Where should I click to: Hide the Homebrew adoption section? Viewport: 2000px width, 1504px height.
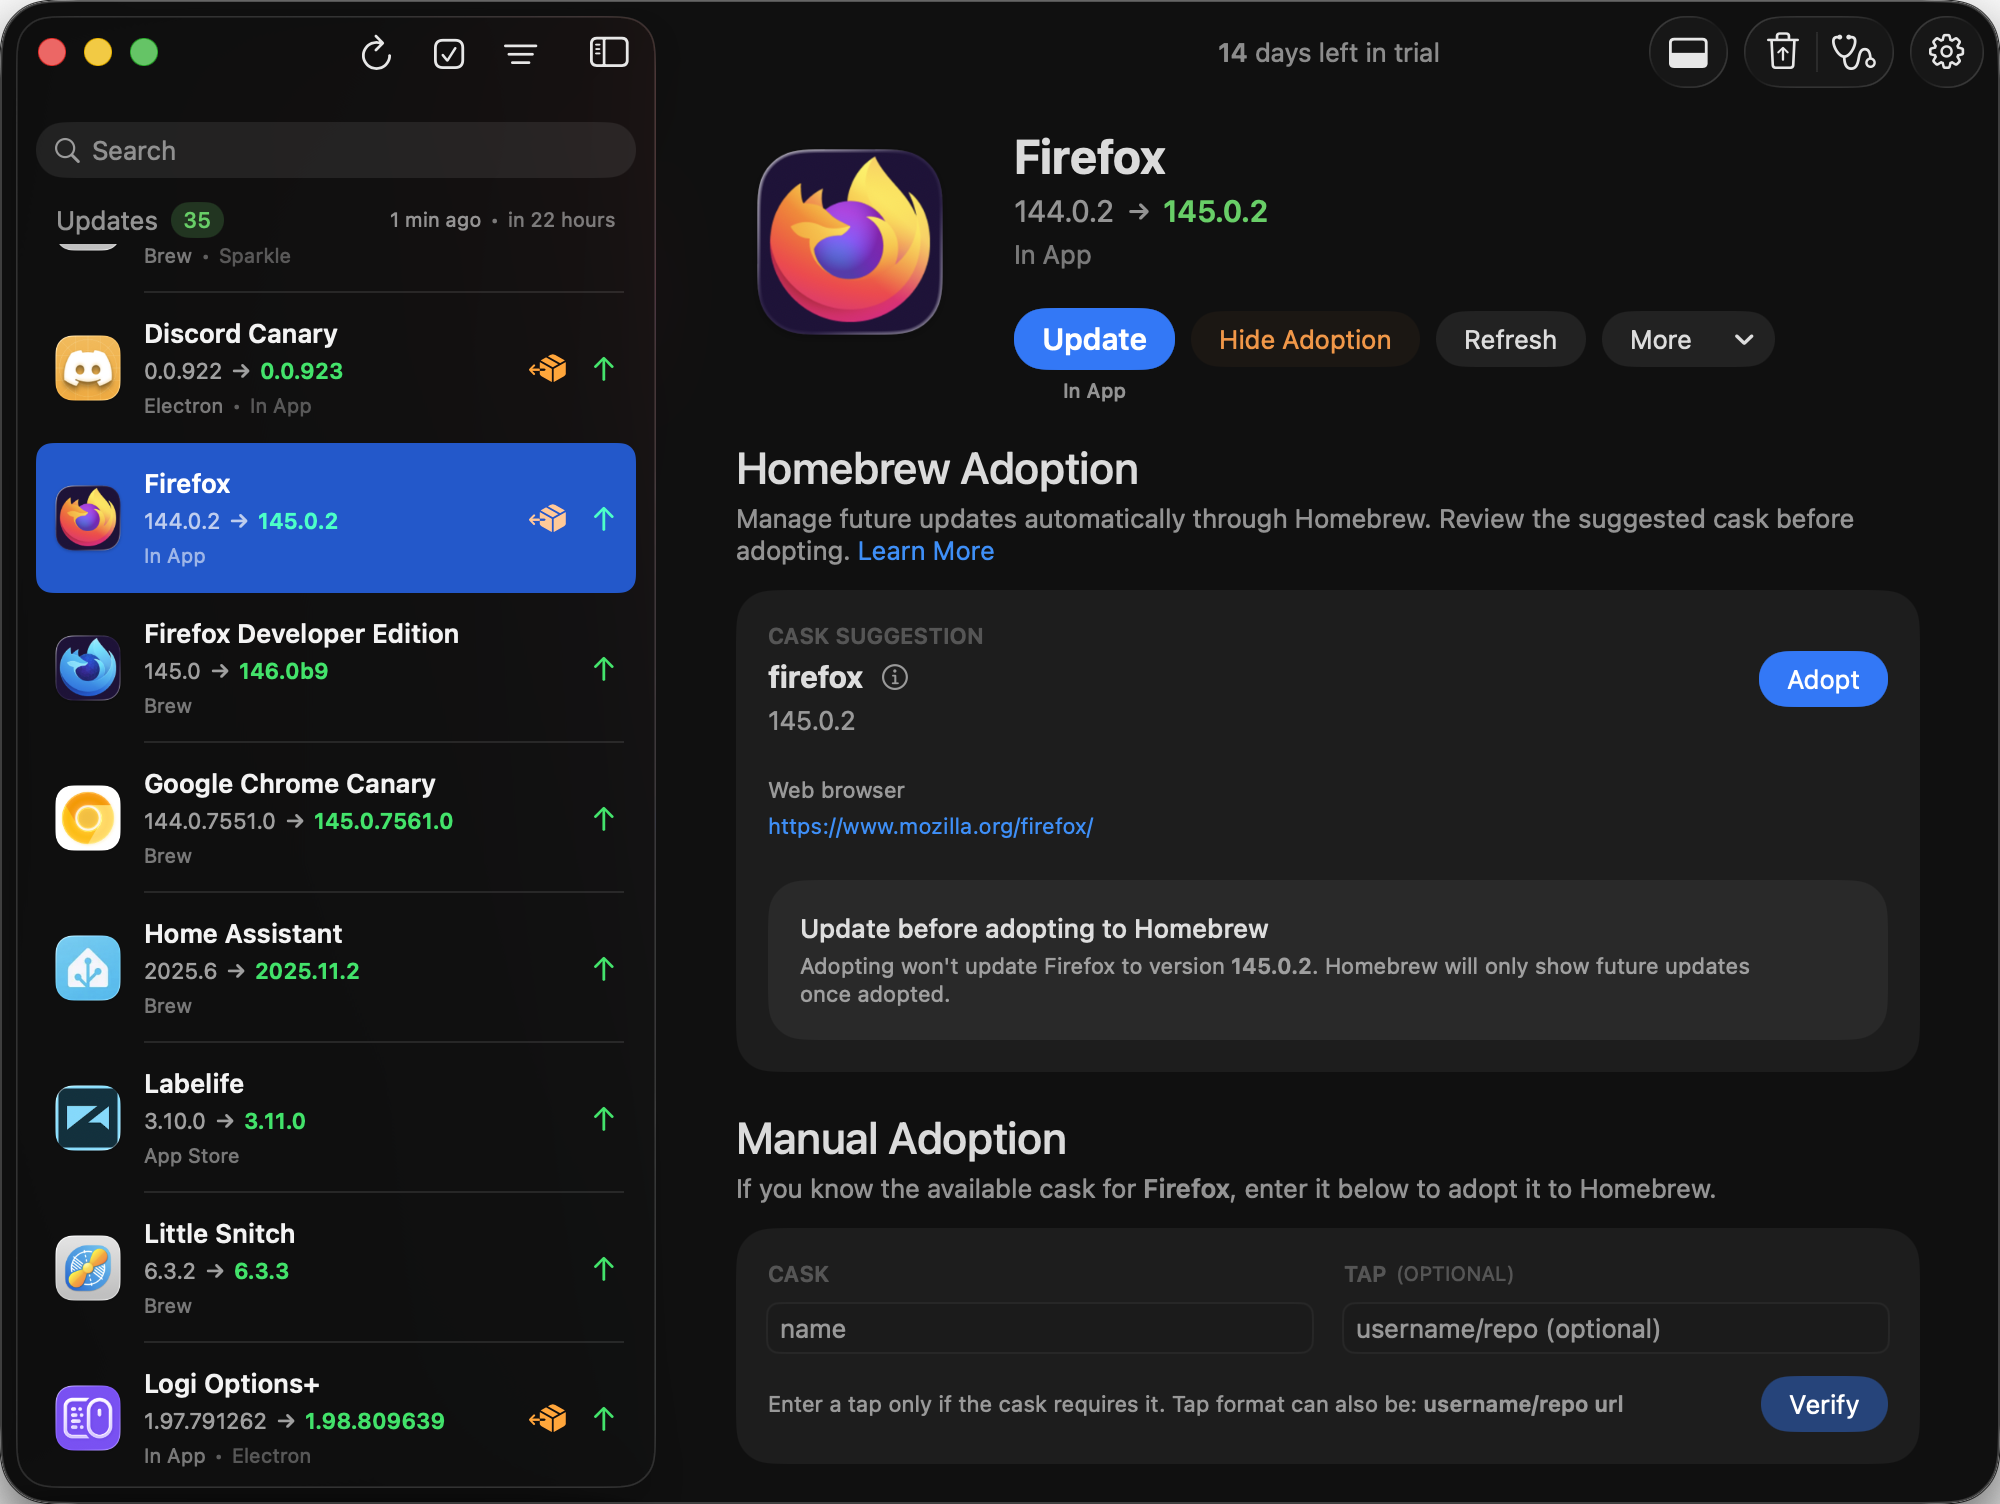1305,339
